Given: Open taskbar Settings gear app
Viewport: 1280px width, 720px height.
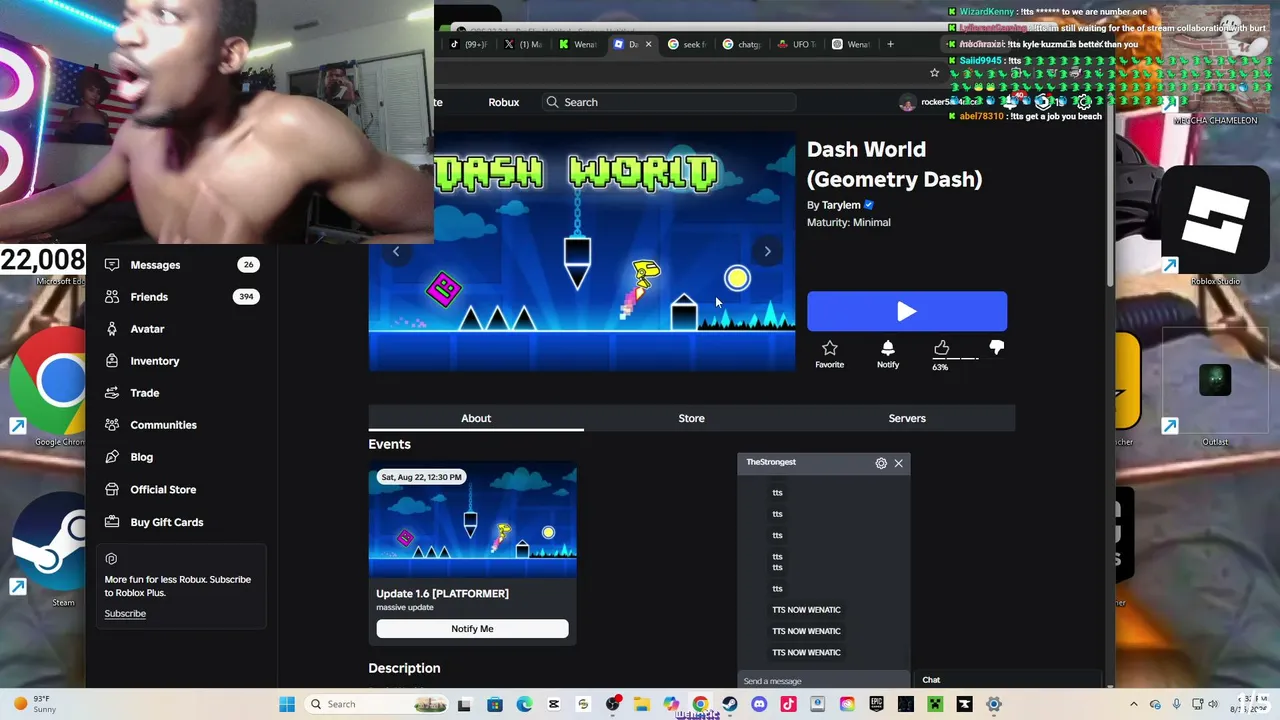Looking at the screenshot, I should click(993, 704).
